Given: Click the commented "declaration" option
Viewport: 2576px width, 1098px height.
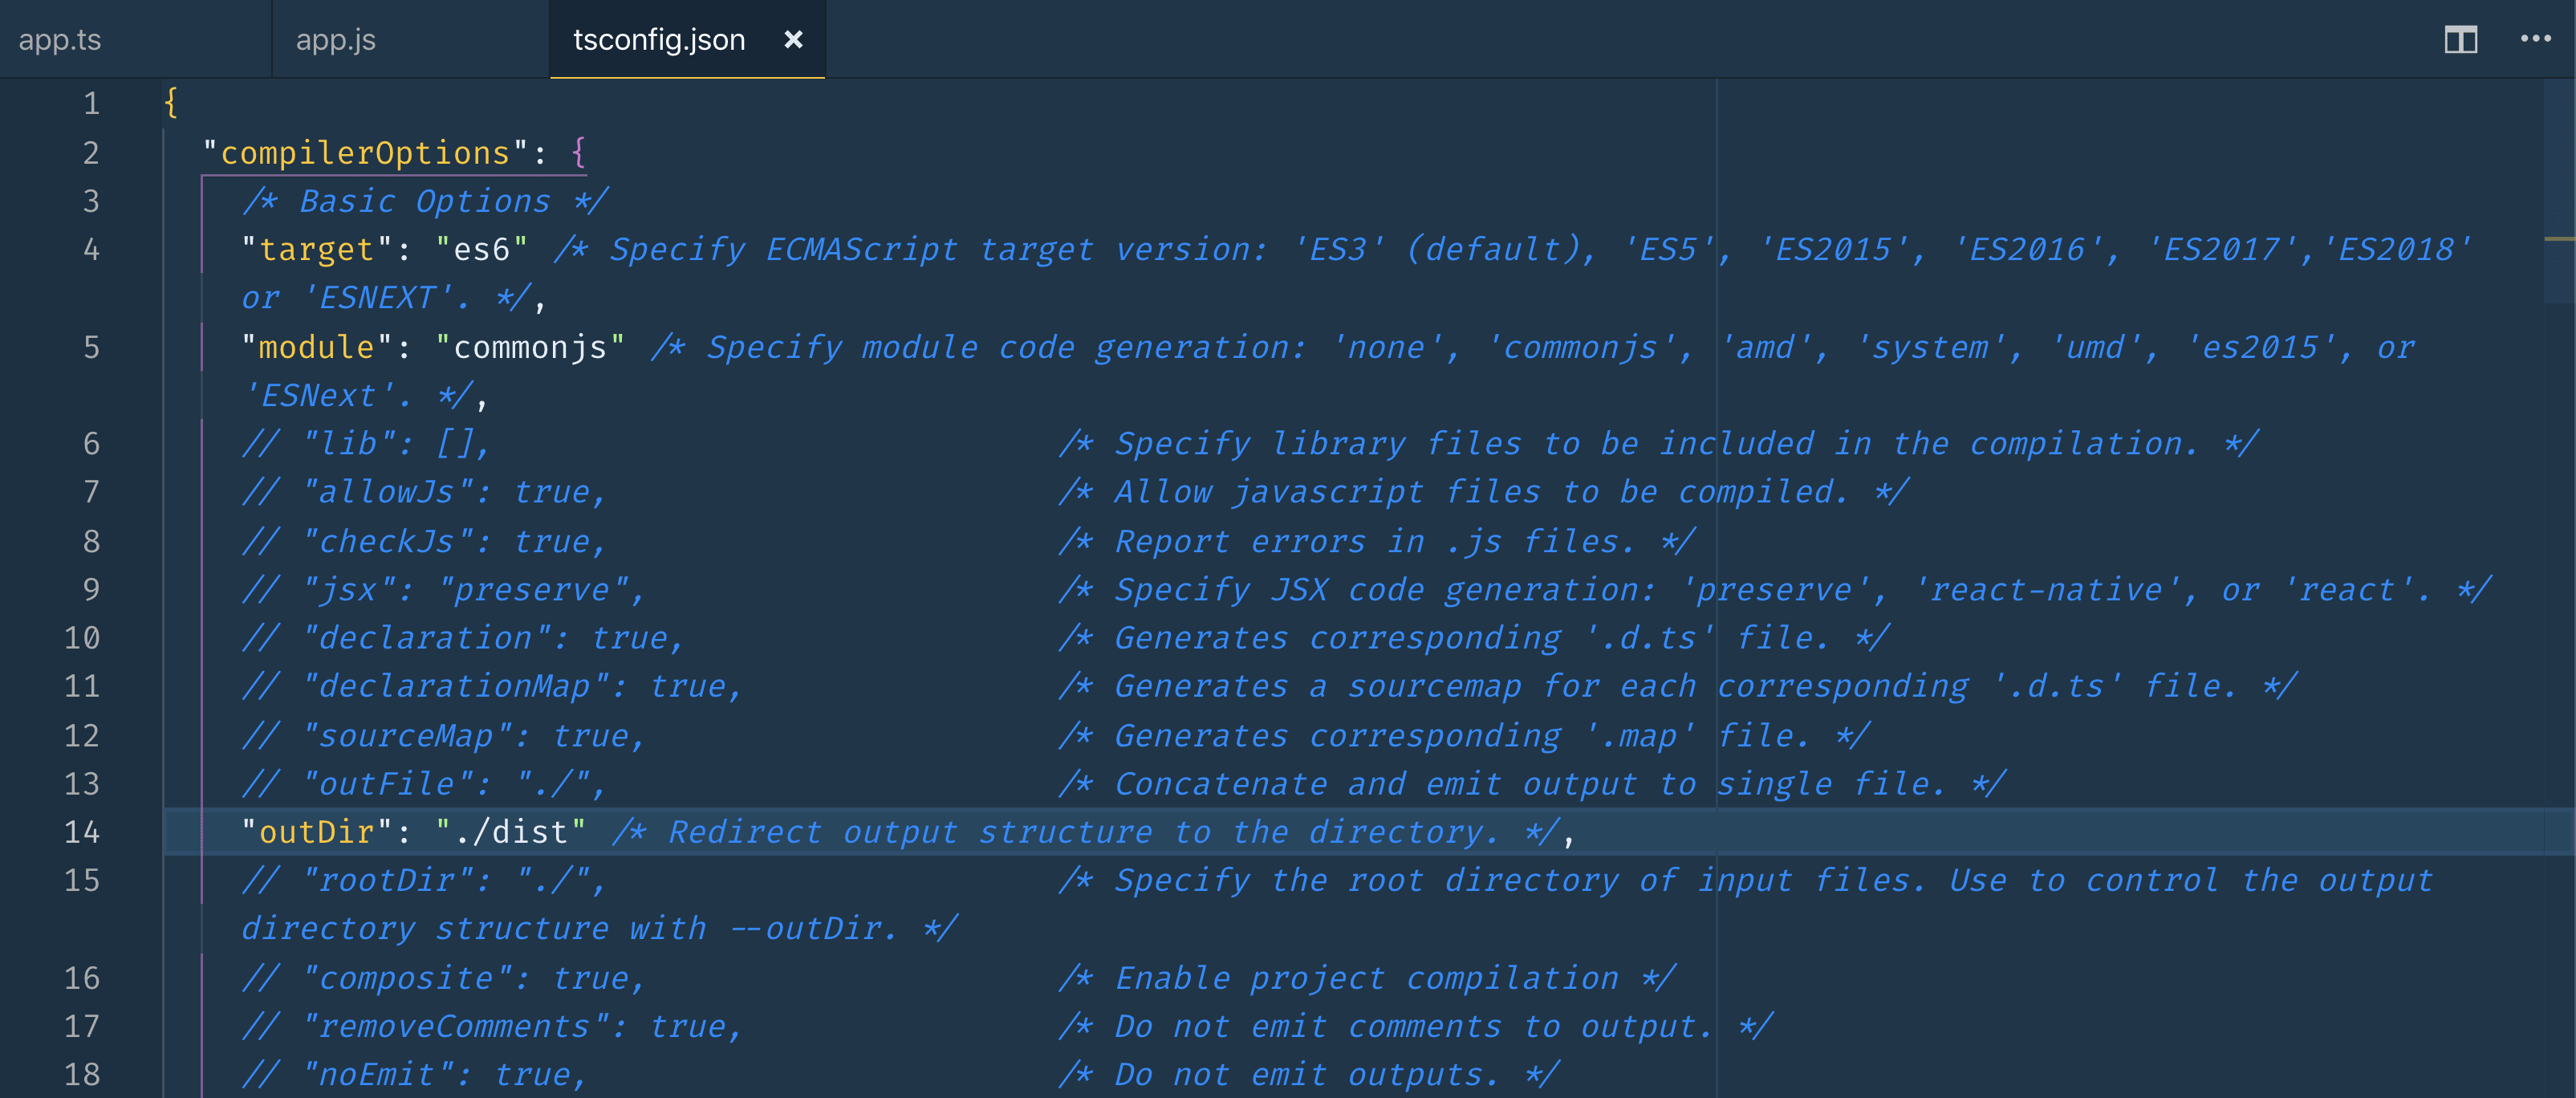Looking at the screenshot, I should (x=463, y=639).
